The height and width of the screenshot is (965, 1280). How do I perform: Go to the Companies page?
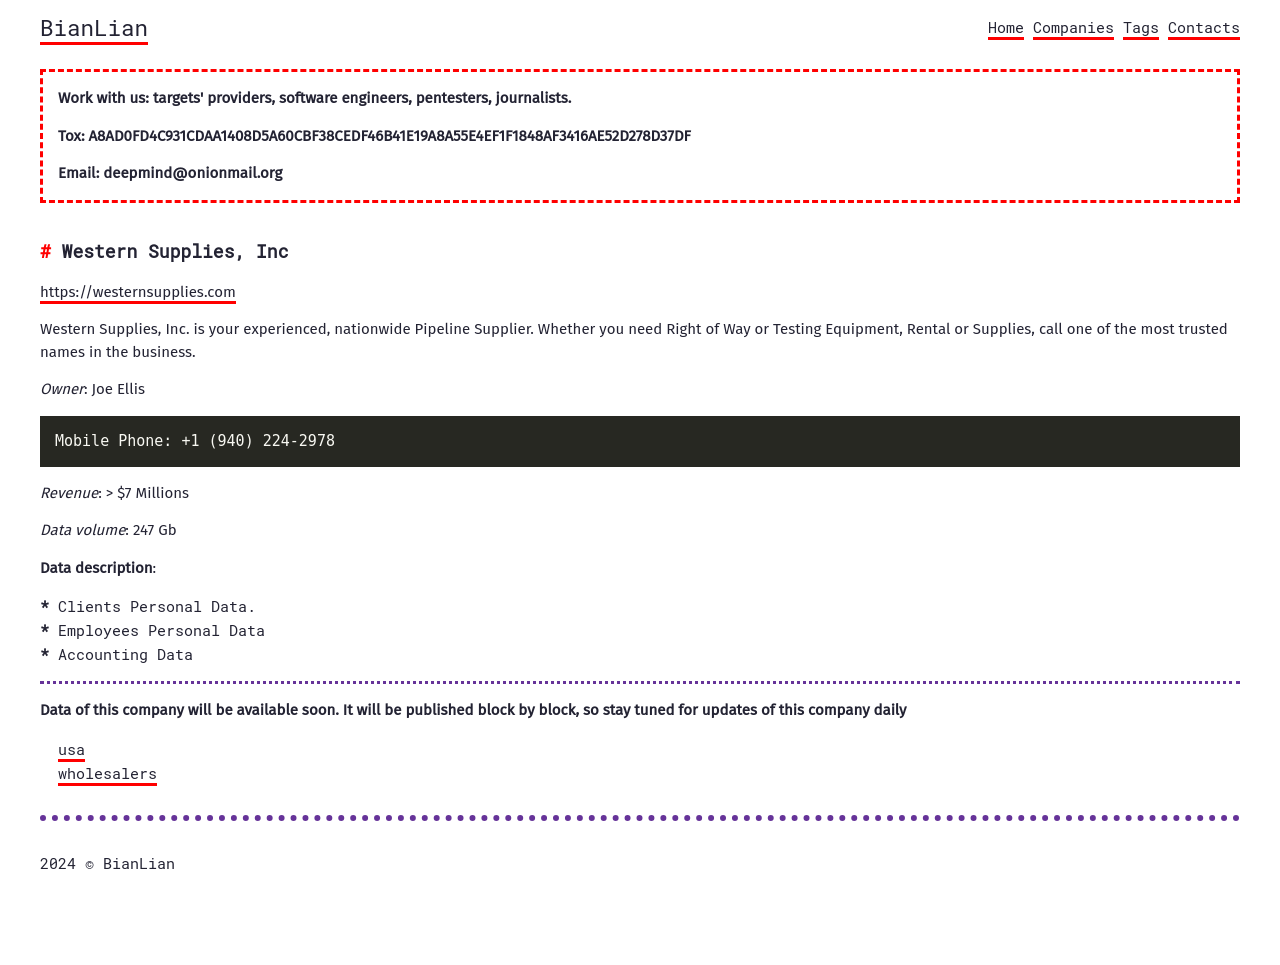coord(1073,28)
